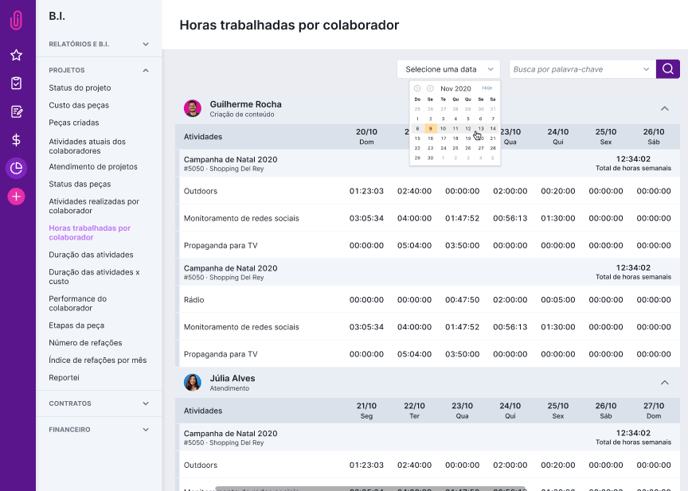Image resolution: width=688 pixels, height=491 pixels.
Task: Click 00:20:00 in Guilherme's Outdoors row
Action: pos(558,191)
